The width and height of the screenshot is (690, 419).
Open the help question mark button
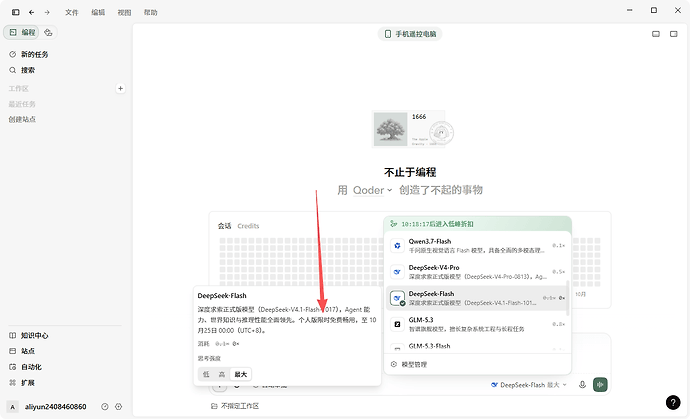coord(673,402)
